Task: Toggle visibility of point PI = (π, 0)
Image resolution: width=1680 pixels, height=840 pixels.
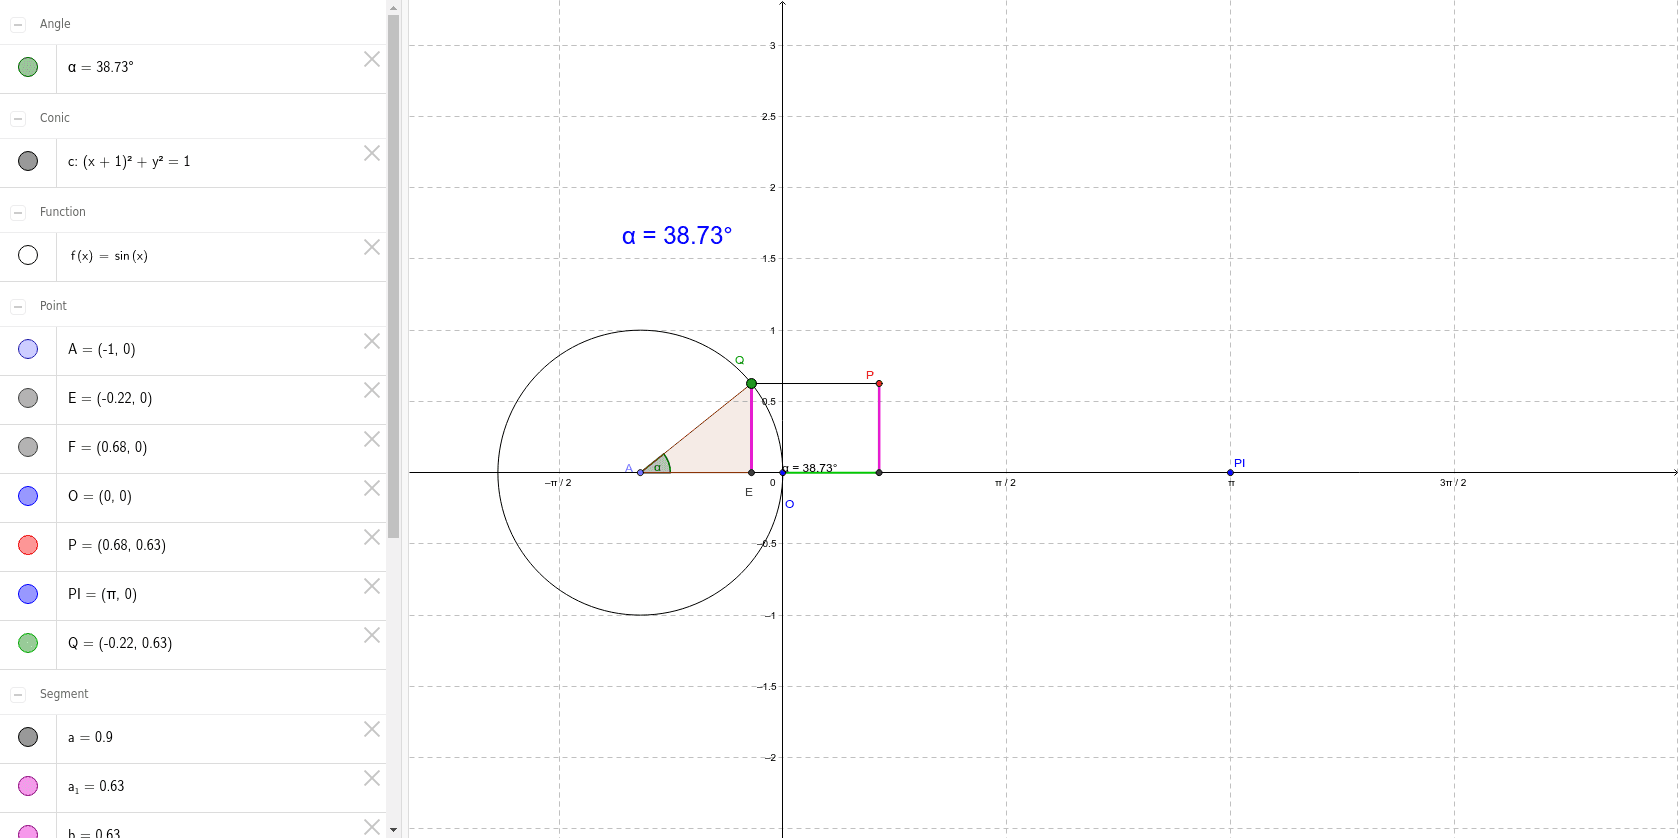Action: coord(28,594)
